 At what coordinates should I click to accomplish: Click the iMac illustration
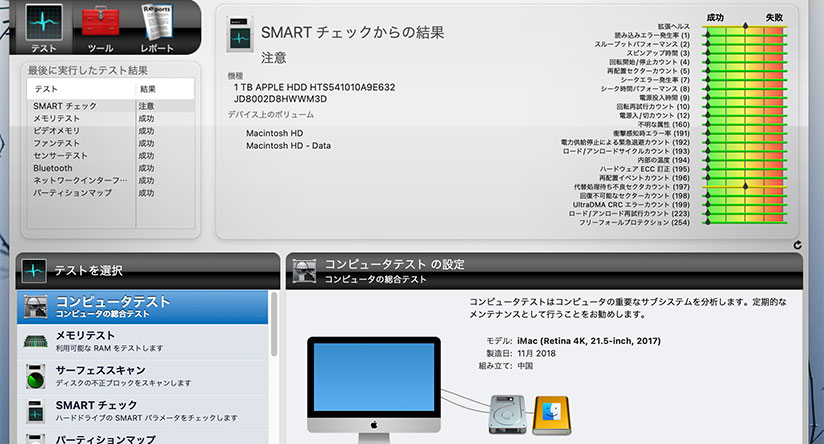374,390
